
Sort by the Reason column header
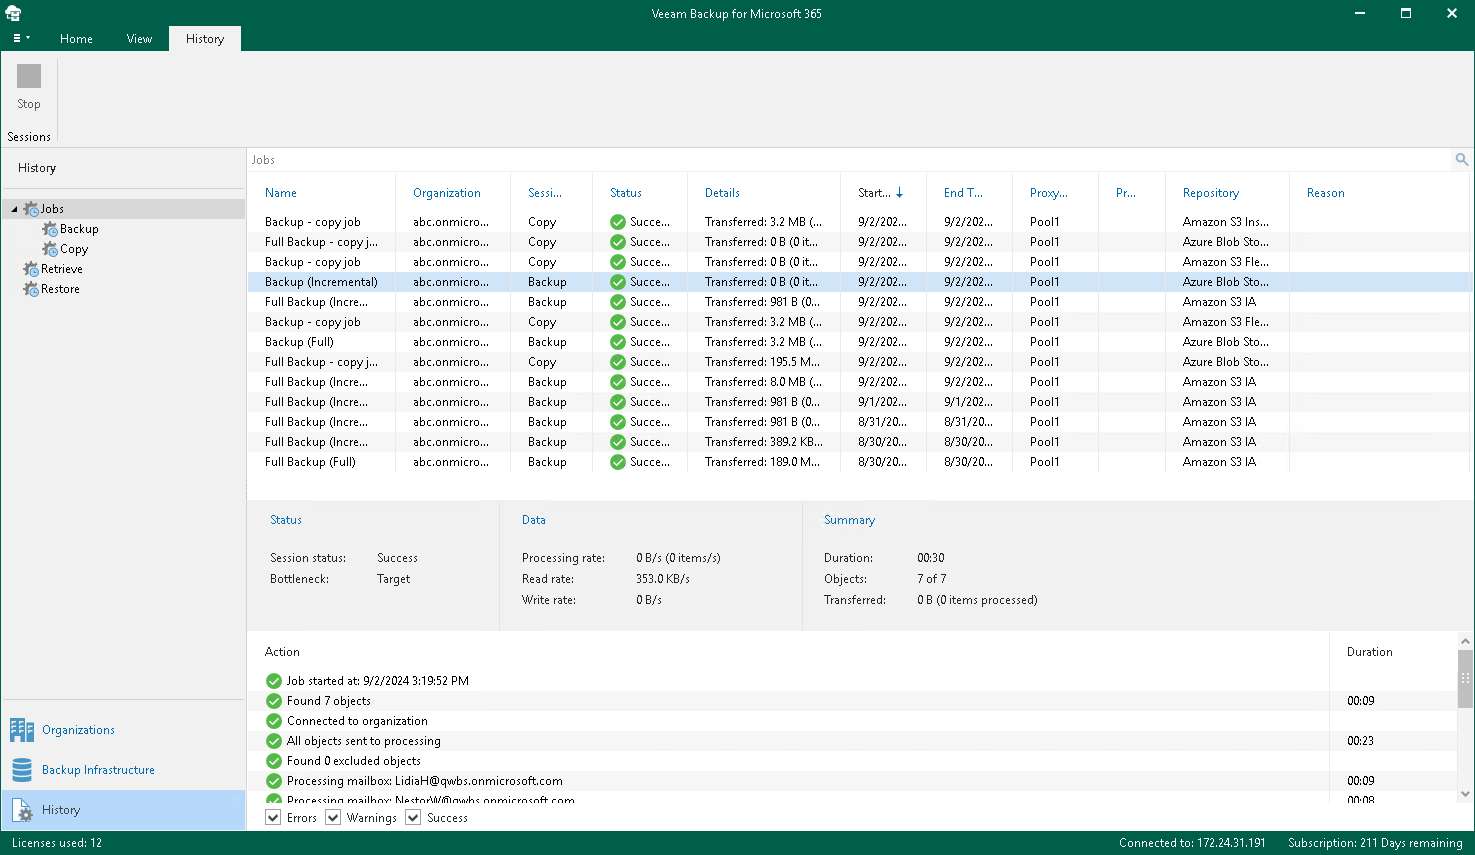(x=1326, y=193)
